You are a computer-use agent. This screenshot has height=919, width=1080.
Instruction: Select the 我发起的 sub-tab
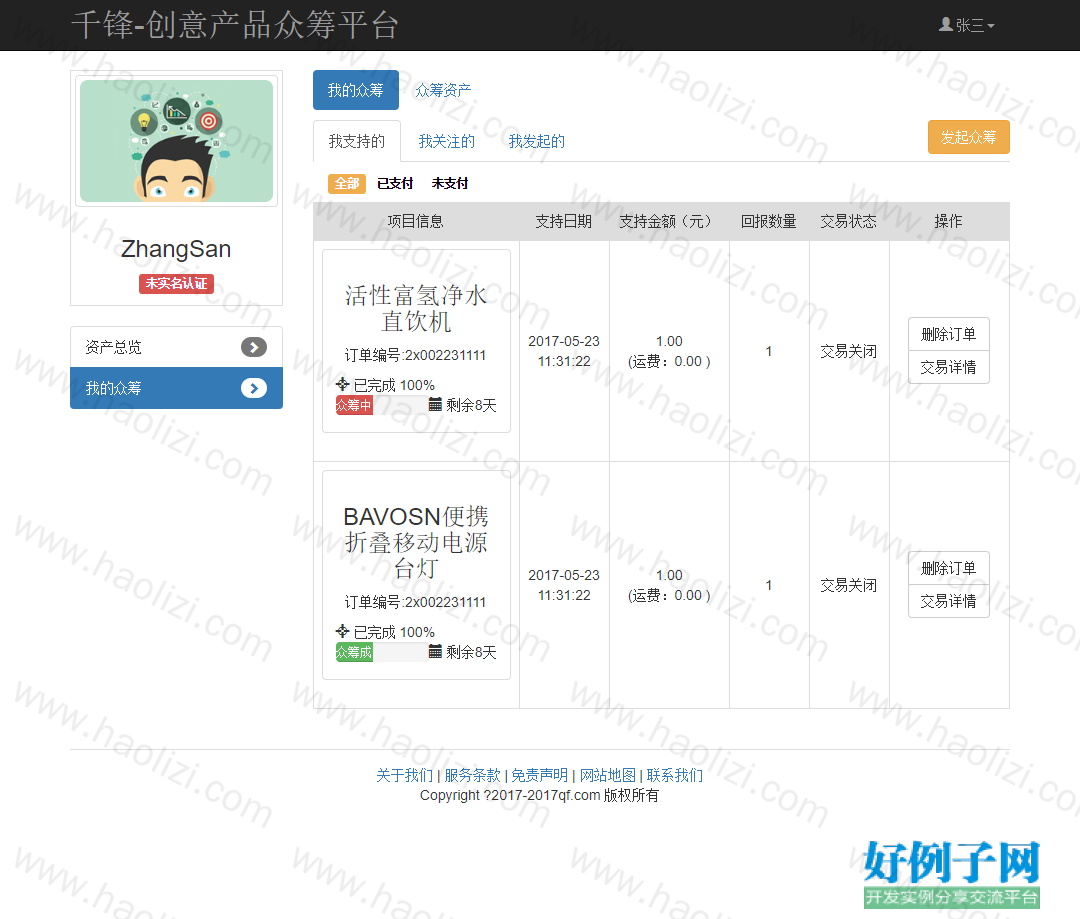point(537,141)
